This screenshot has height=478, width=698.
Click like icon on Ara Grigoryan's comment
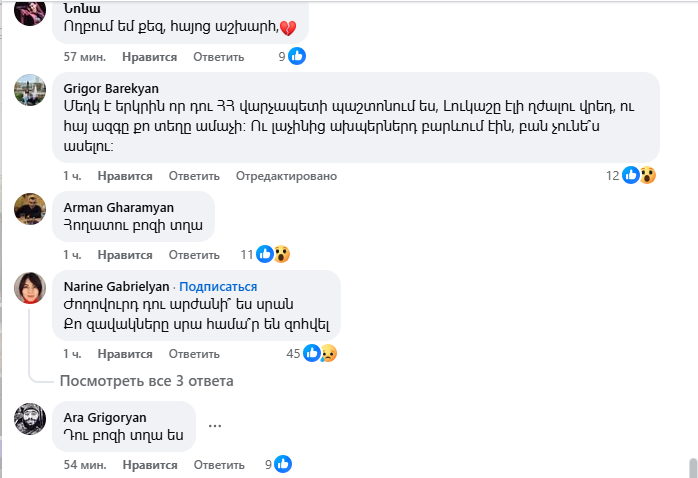click(283, 464)
